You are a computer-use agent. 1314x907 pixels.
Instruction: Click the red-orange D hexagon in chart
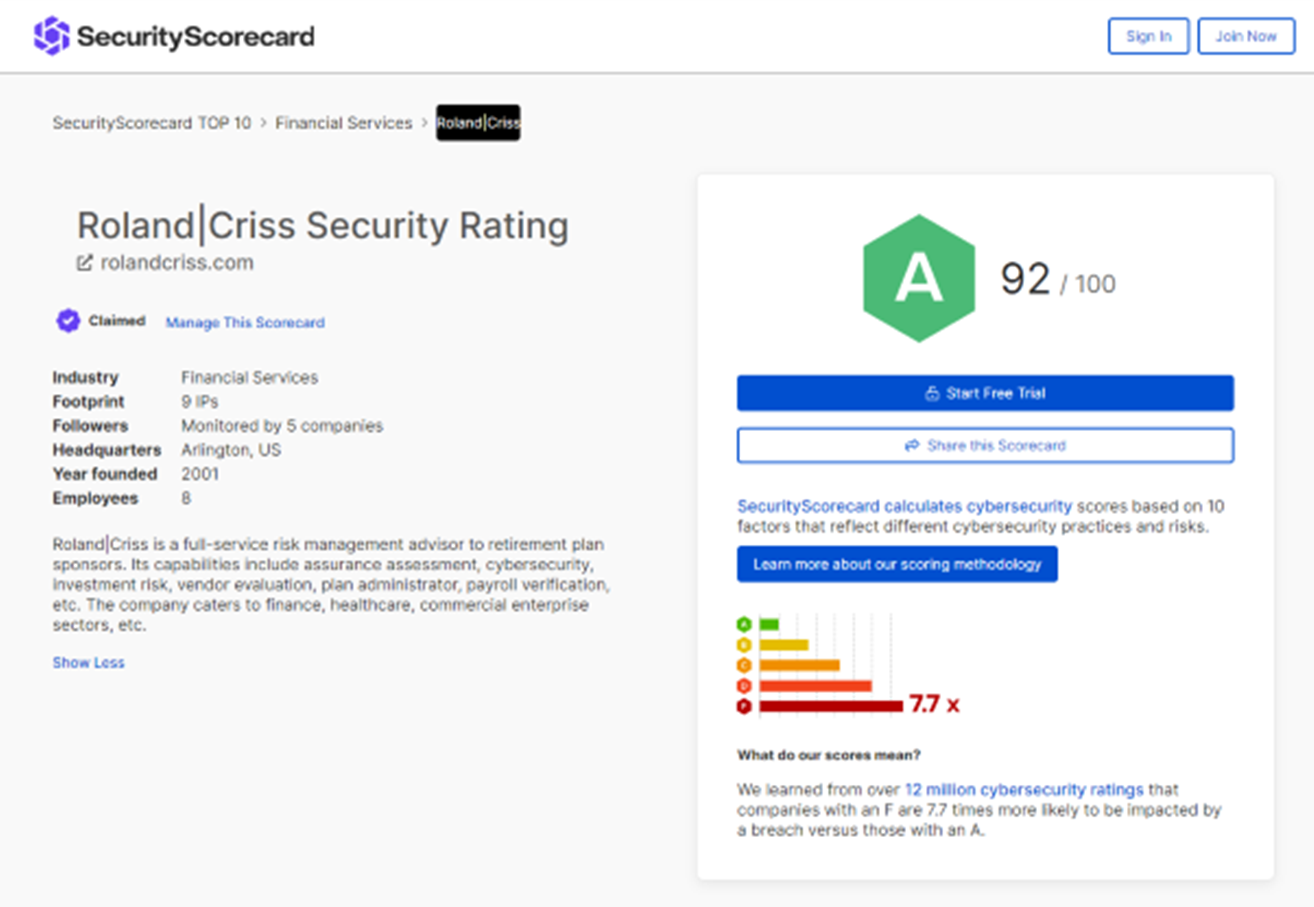(744, 686)
